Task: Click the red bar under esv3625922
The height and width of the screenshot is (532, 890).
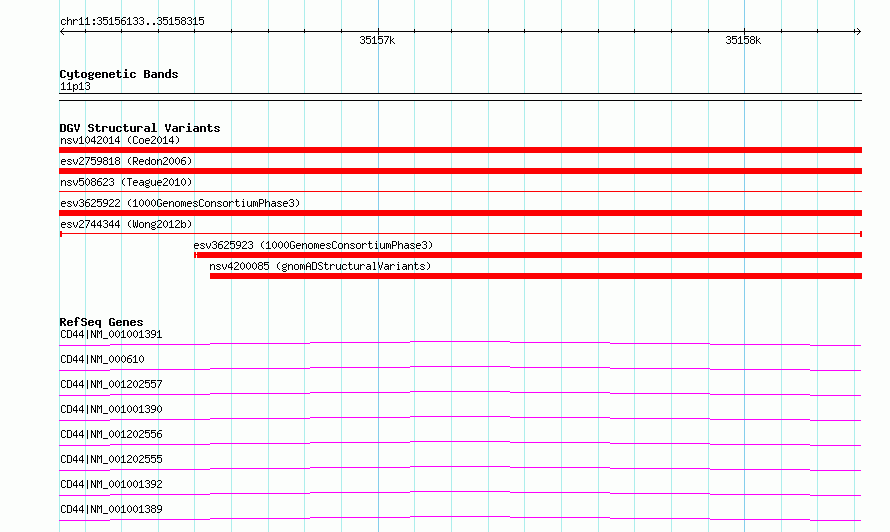Action: [x=460, y=213]
